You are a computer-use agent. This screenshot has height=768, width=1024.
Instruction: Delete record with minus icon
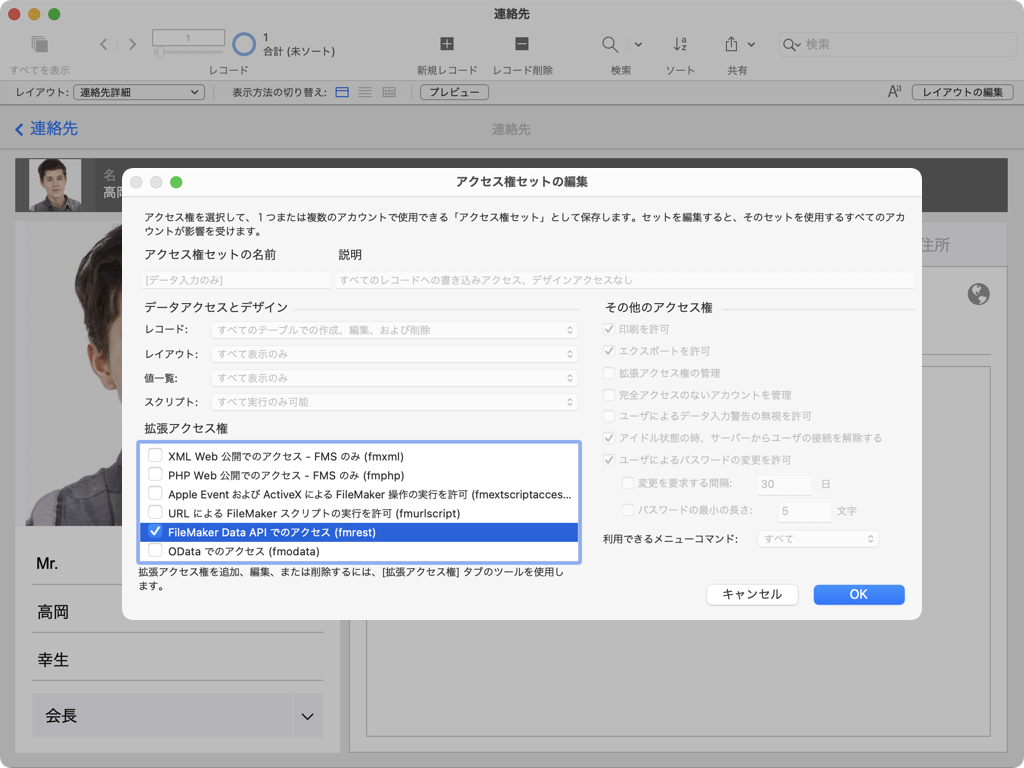(x=522, y=44)
